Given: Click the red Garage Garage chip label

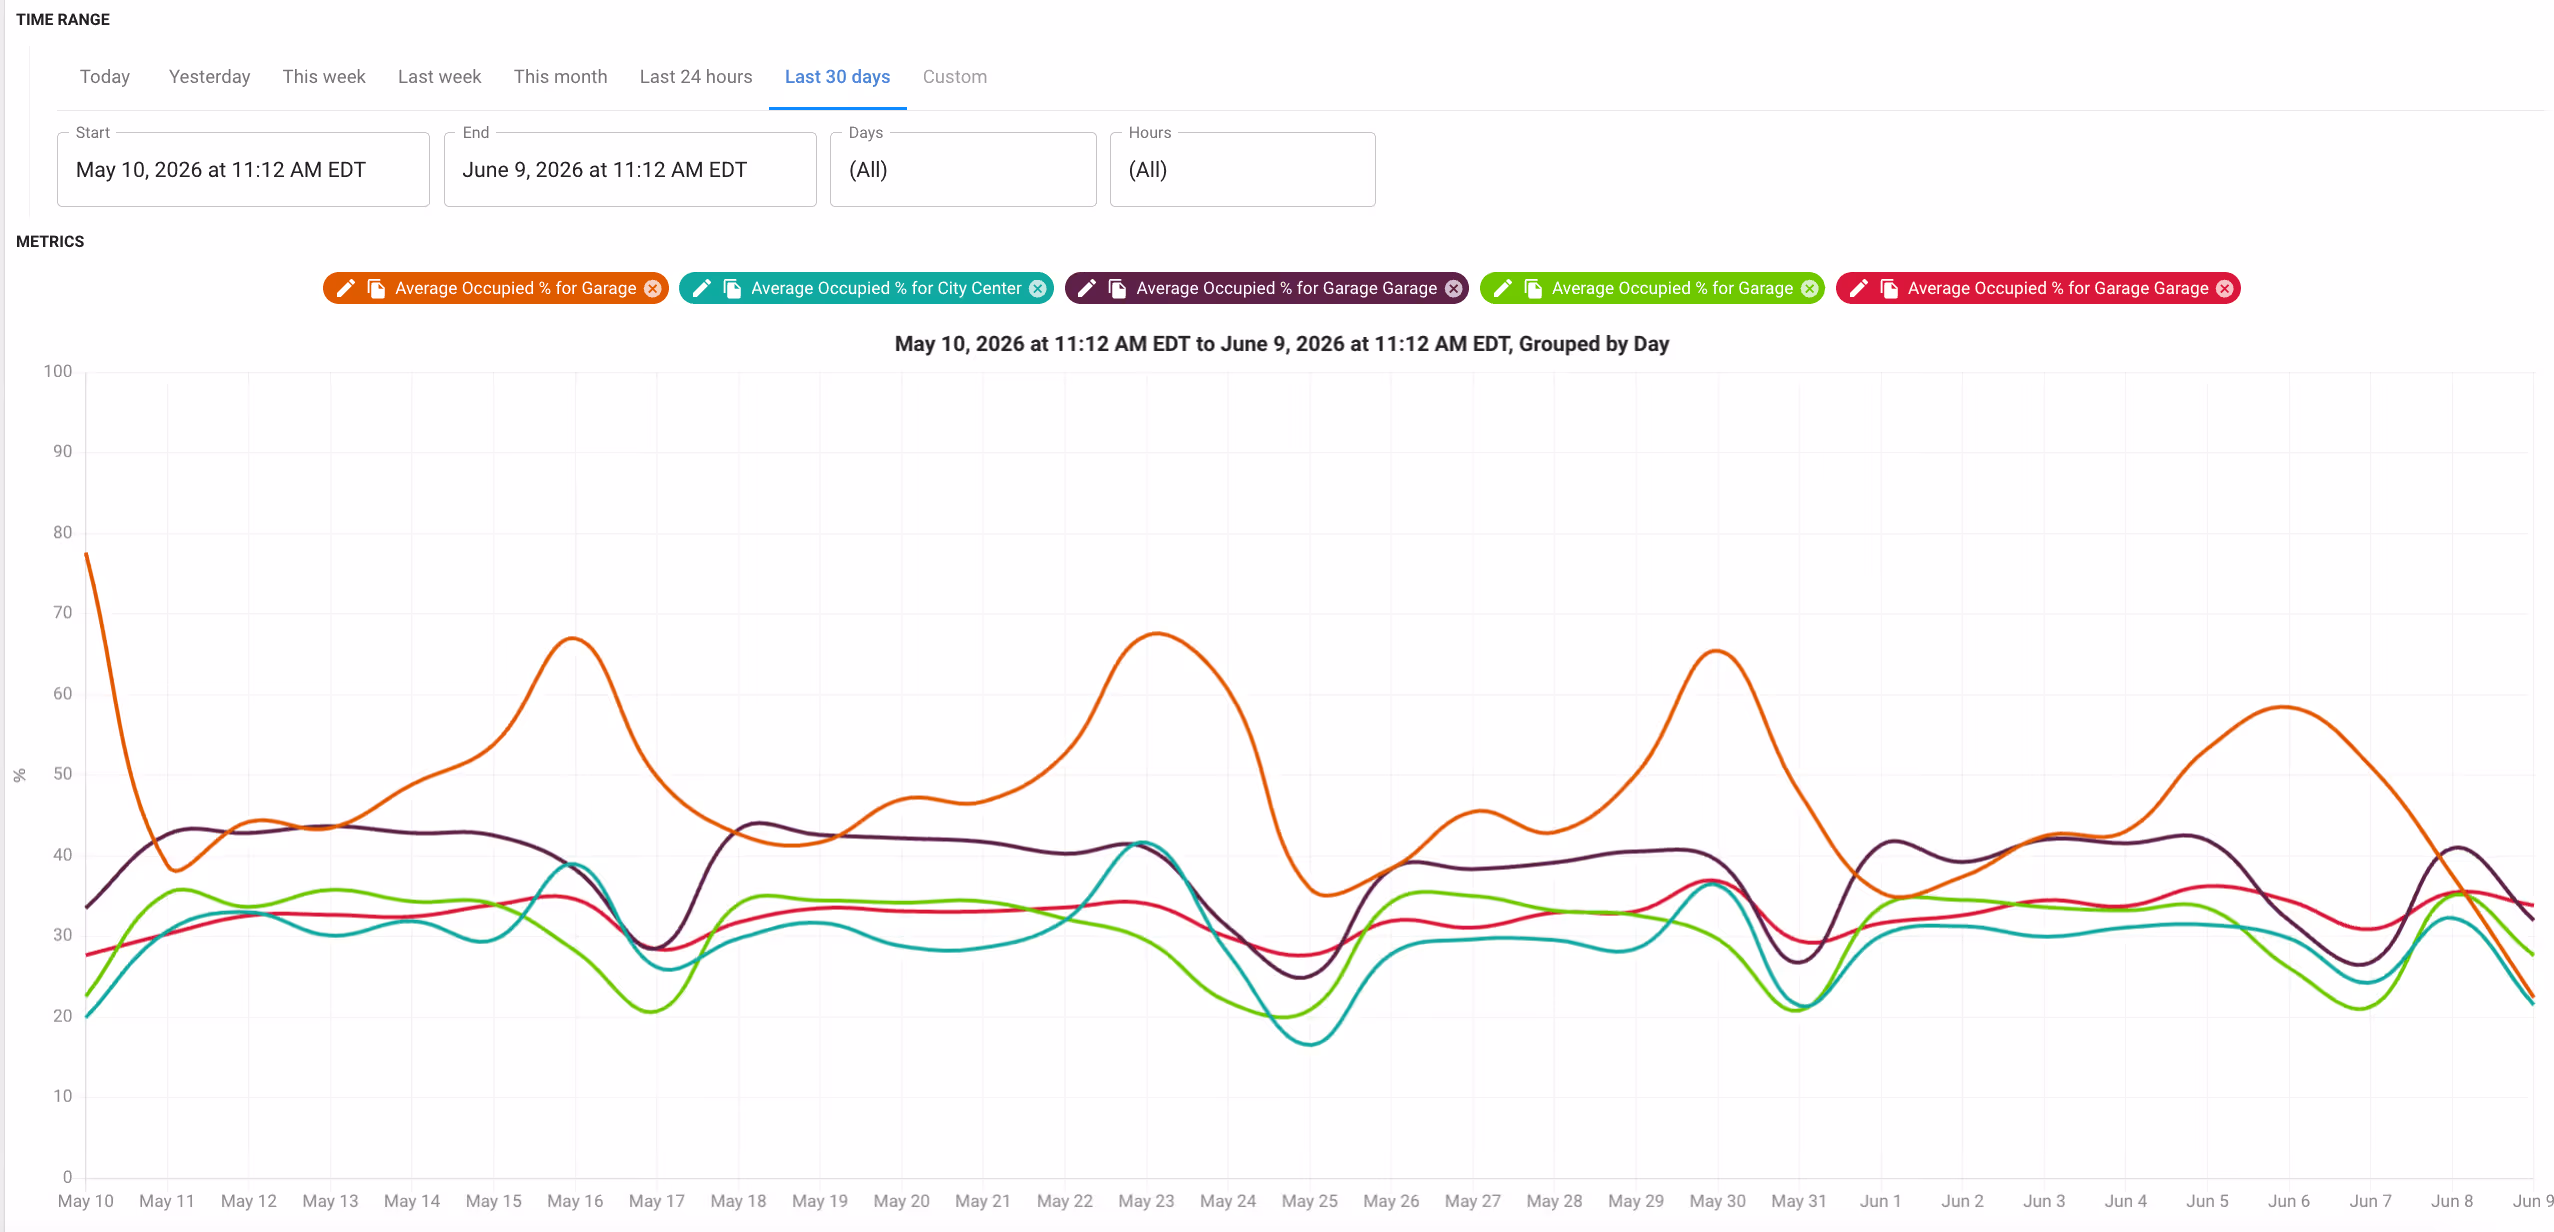Looking at the screenshot, I should coord(2058,288).
